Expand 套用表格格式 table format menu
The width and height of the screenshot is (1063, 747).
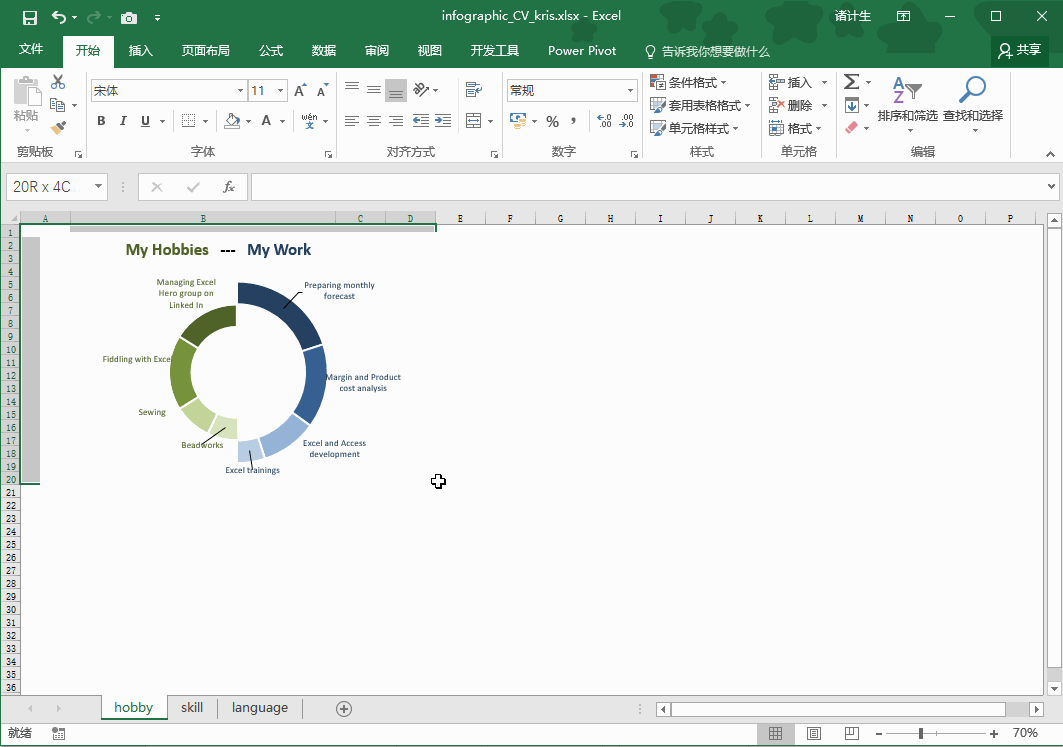point(700,105)
